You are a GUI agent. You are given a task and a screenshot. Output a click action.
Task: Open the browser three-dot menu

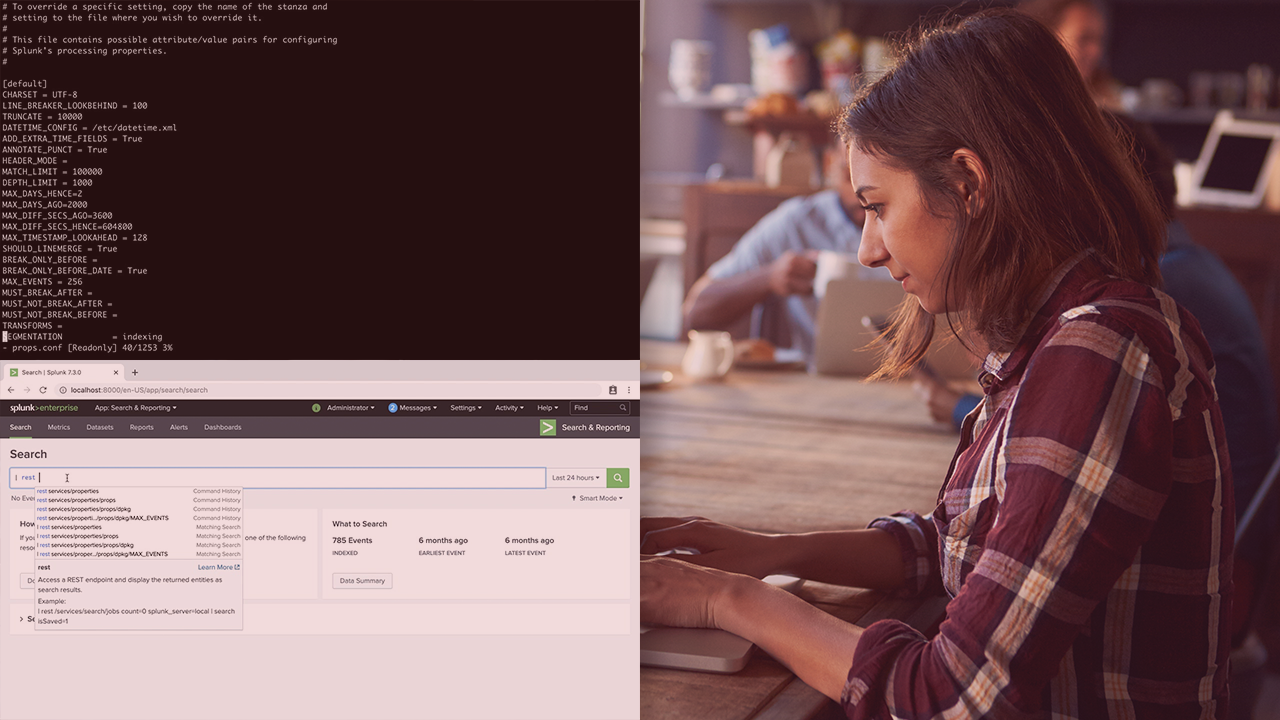click(628, 390)
